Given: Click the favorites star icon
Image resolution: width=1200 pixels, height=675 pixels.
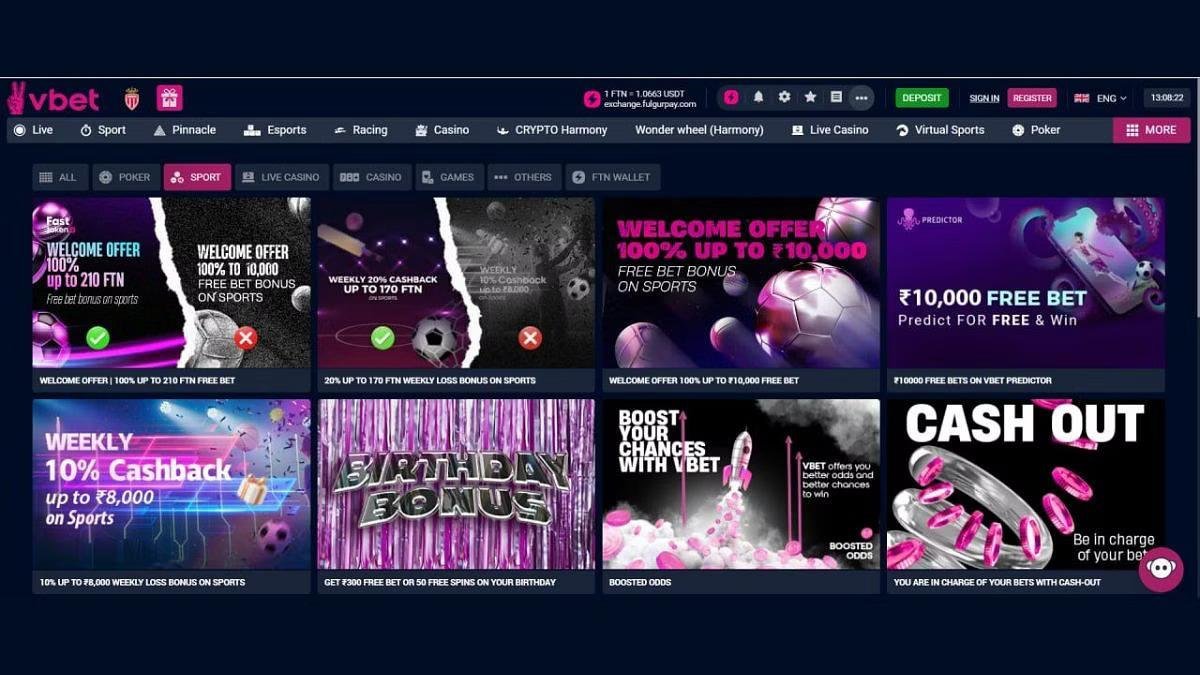Looking at the screenshot, I should [810, 97].
